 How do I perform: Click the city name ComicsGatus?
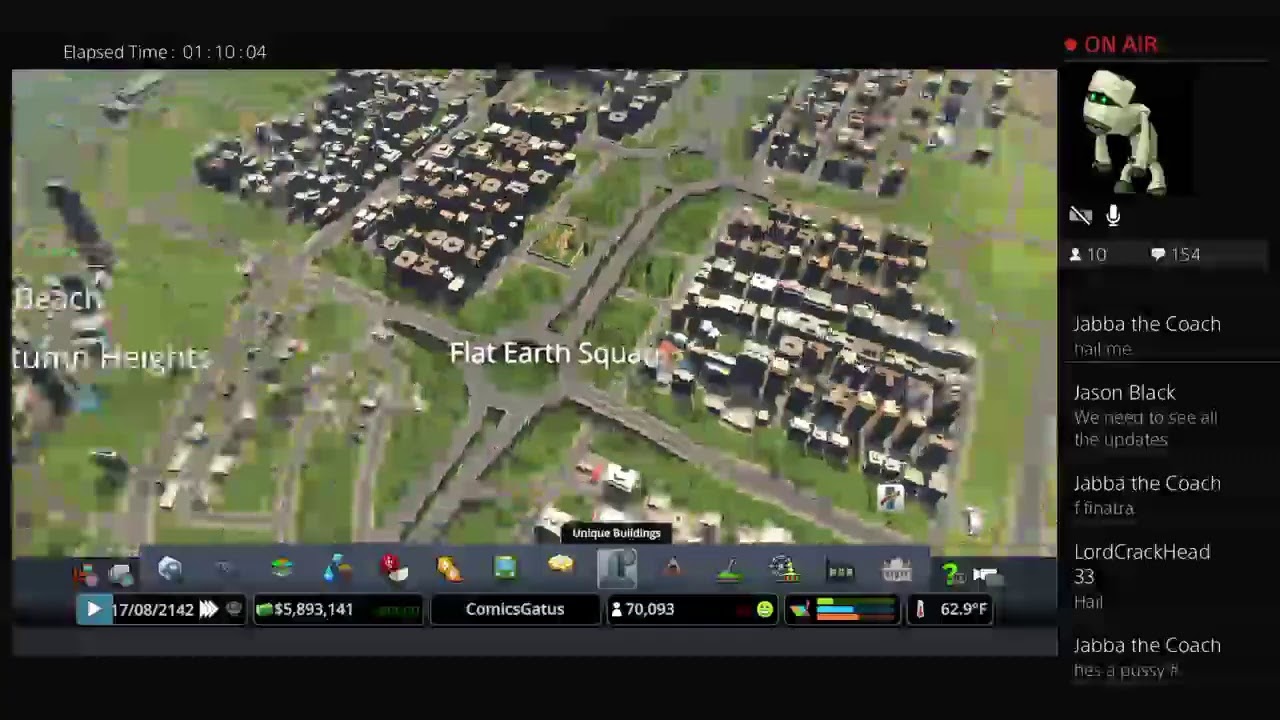coord(514,609)
